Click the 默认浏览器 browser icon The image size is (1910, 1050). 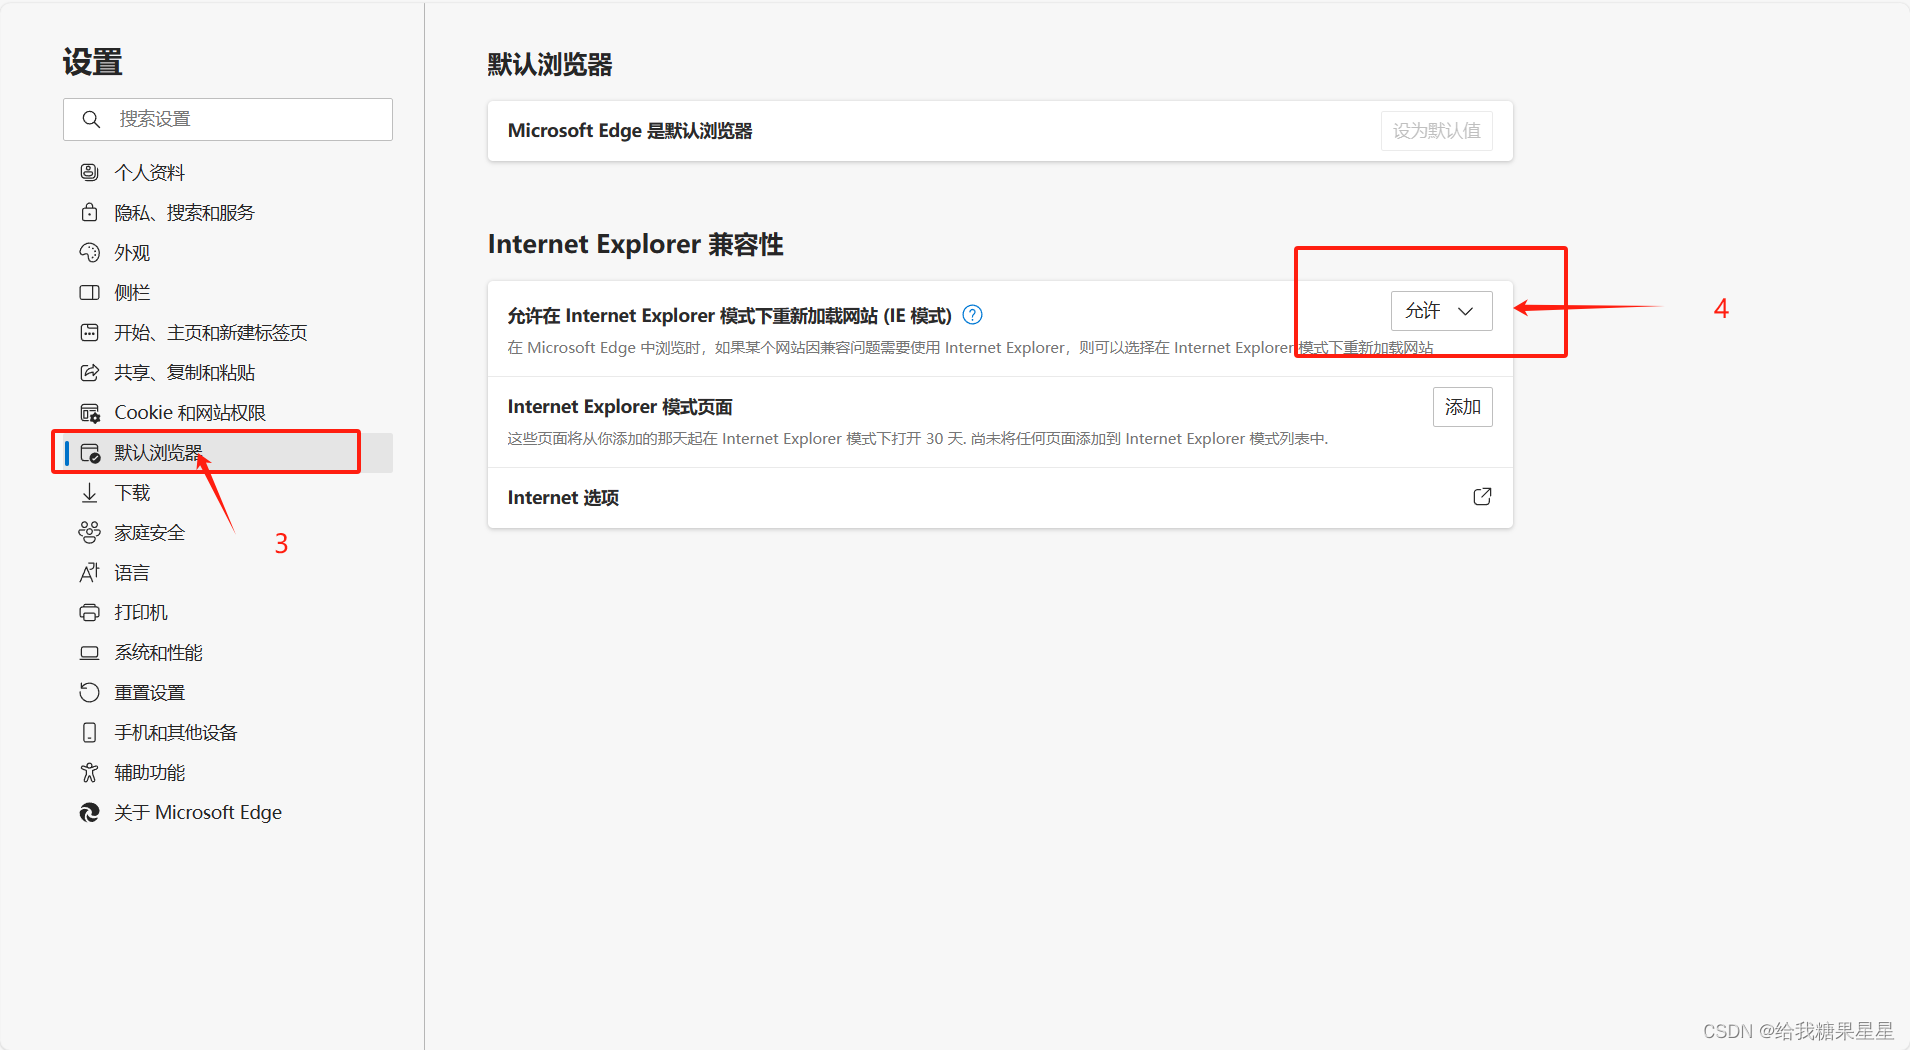click(90, 453)
